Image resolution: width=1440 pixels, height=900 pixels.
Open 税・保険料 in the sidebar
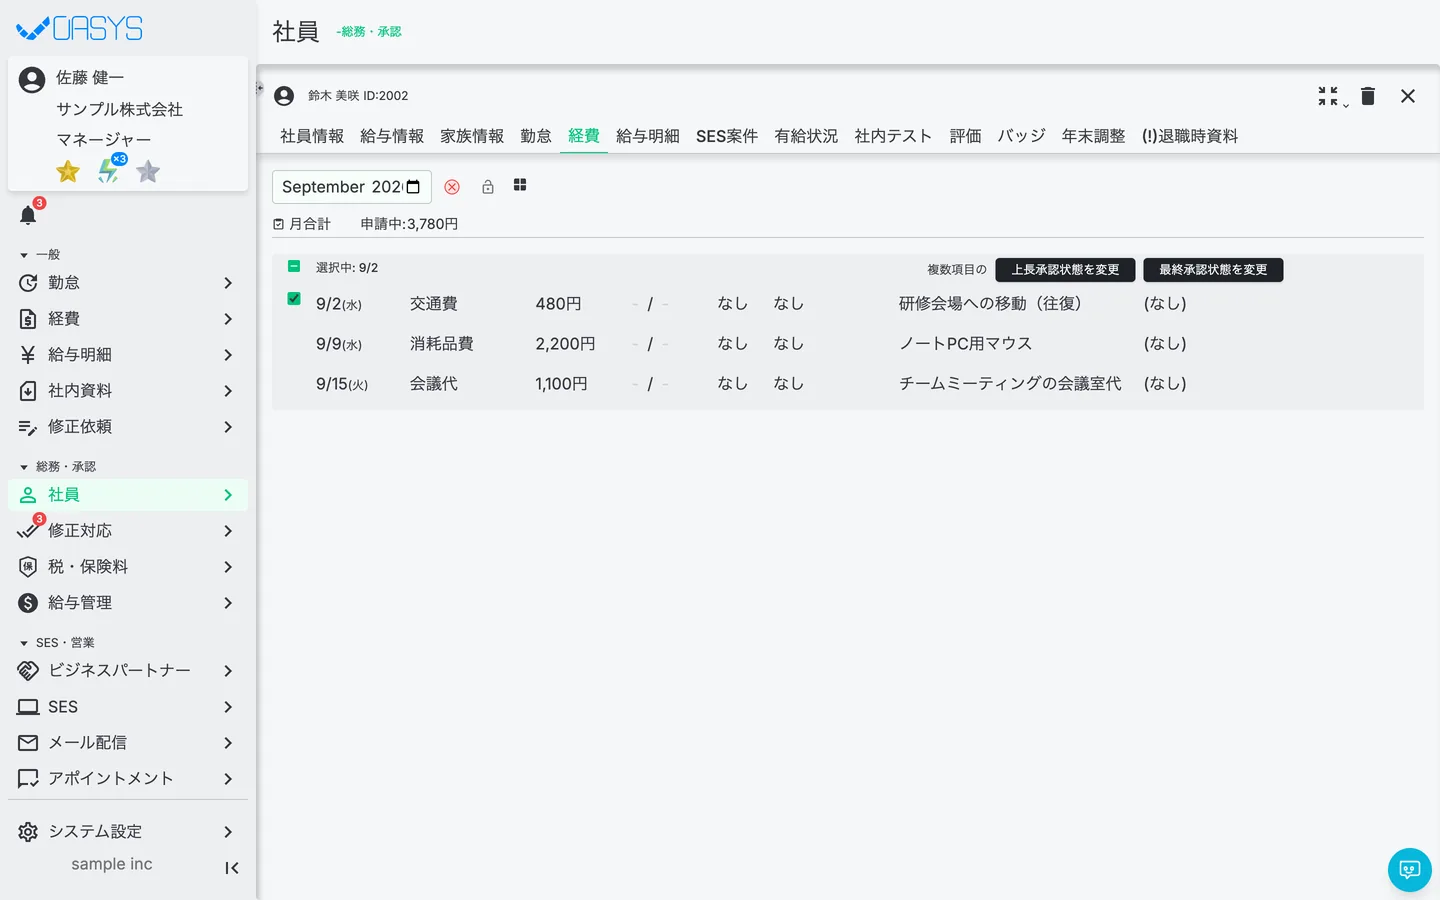click(x=128, y=567)
